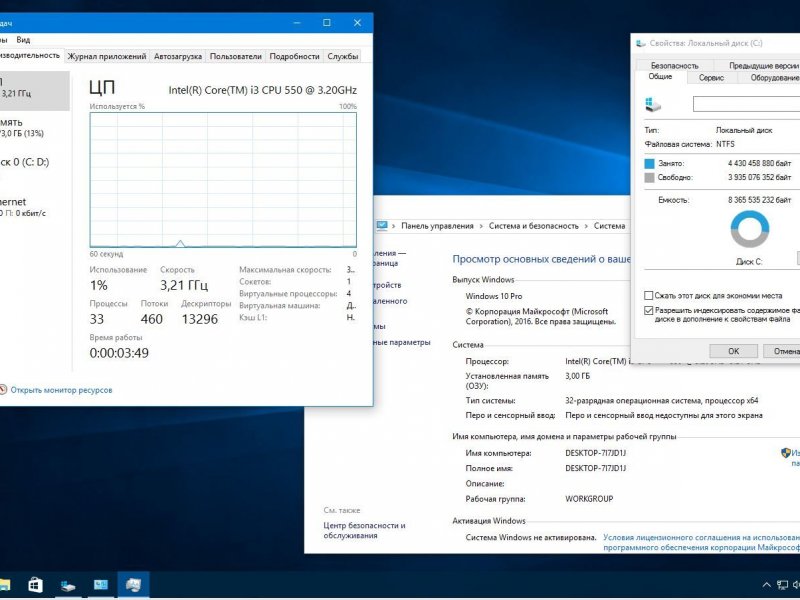Click the resource monitor icon in Task Manager
Image resolution: width=800 pixels, height=600 pixels.
pyautogui.click(x=3, y=389)
